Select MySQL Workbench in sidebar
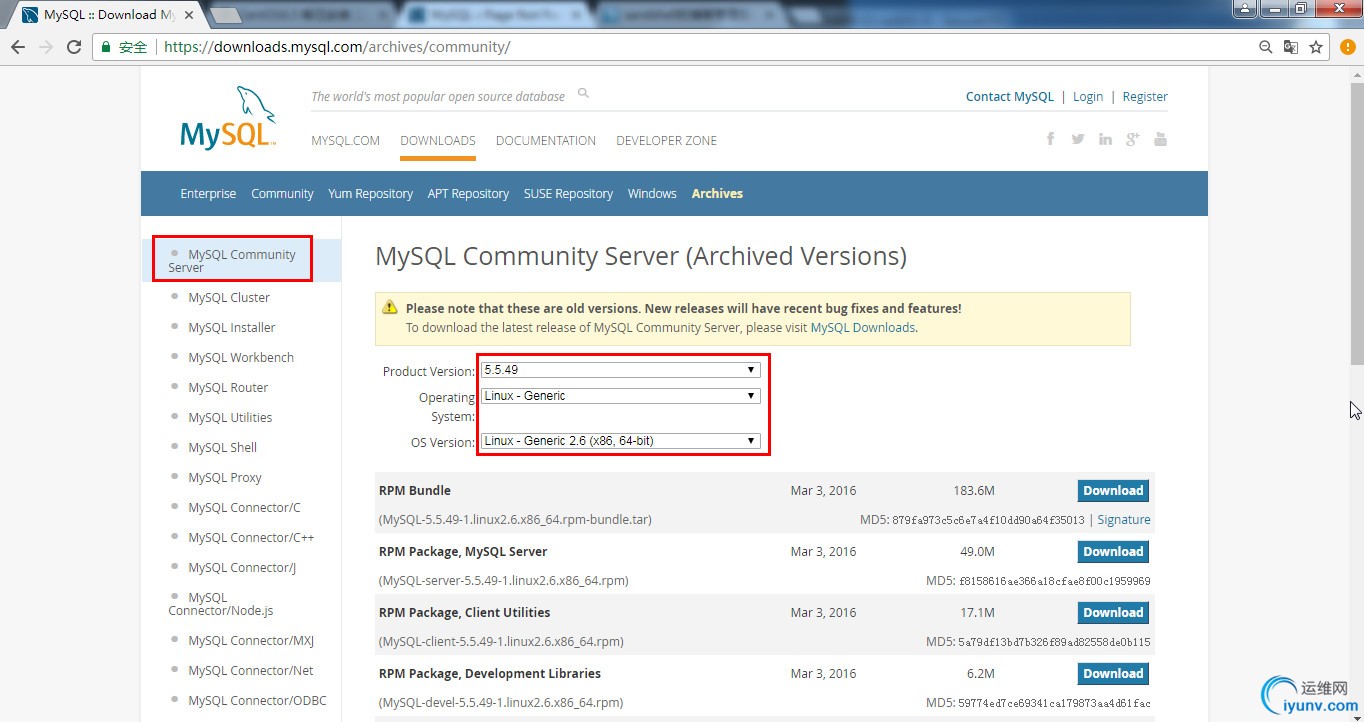The width and height of the screenshot is (1364, 722). [241, 358]
